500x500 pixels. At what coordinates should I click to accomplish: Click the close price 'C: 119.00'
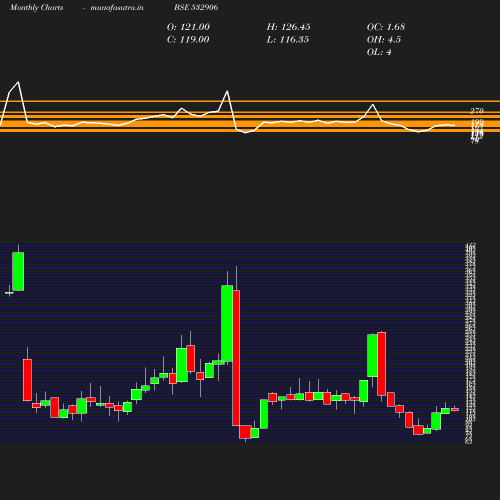tap(188, 40)
